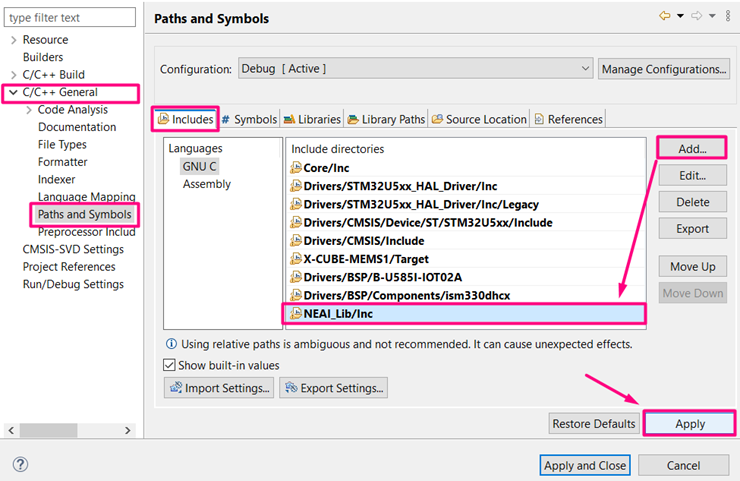Select Paths and Symbols in the tree
The height and width of the screenshot is (481, 740).
click(x=84, y=214)
